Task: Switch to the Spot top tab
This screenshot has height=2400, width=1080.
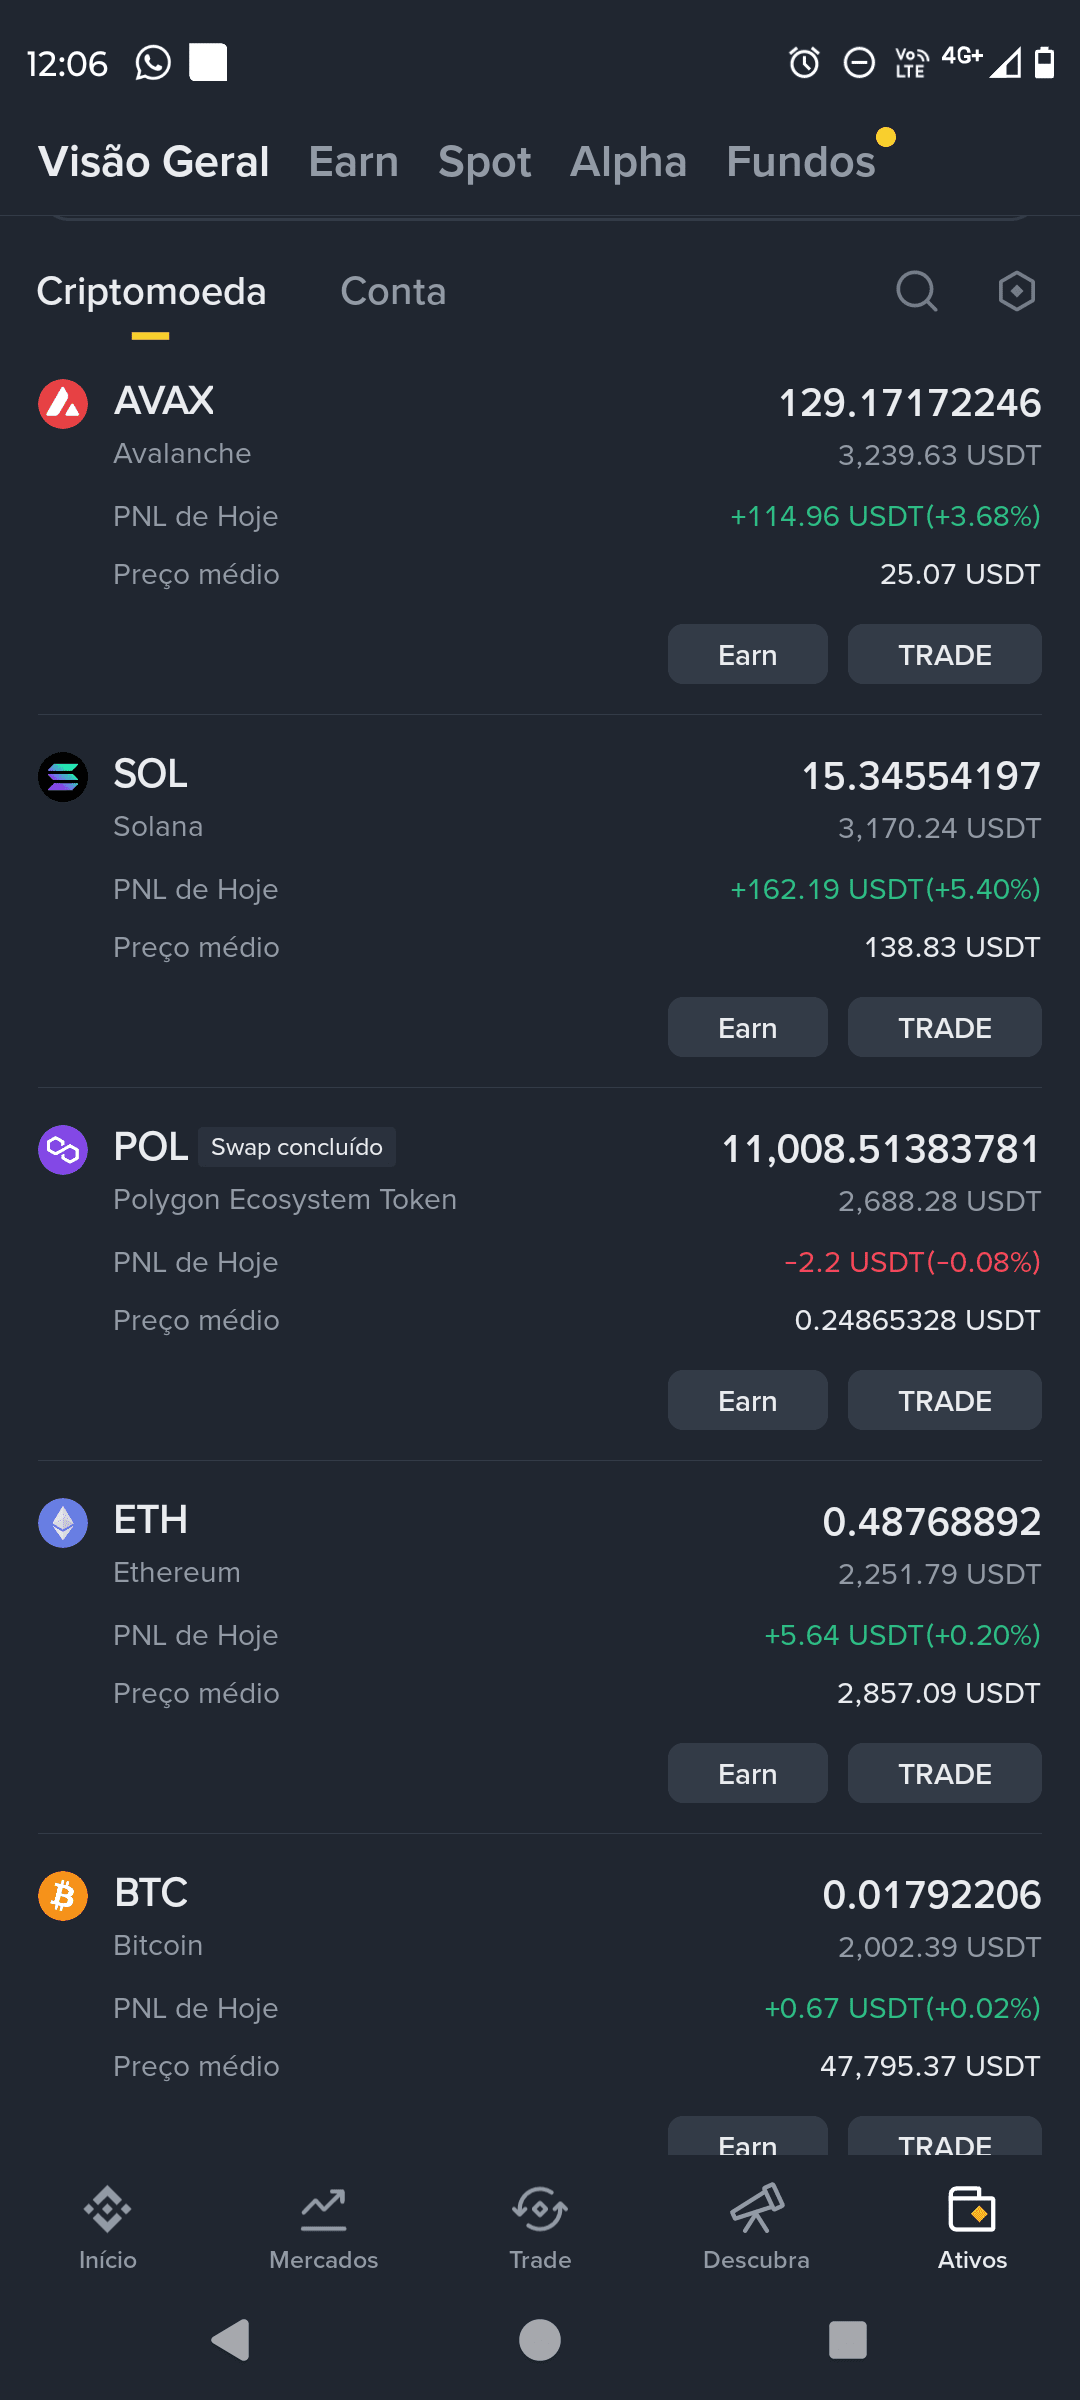Action: pos(485,162)
